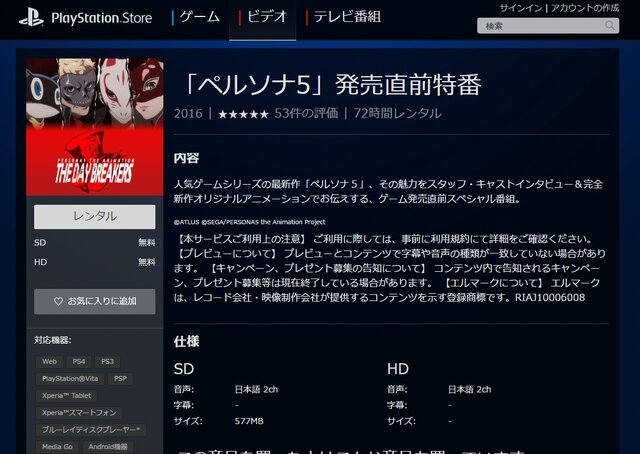Select the HD 無料 rental option
Image resolution: width=640 pixels, height=454 pixels.
(95, 262)
